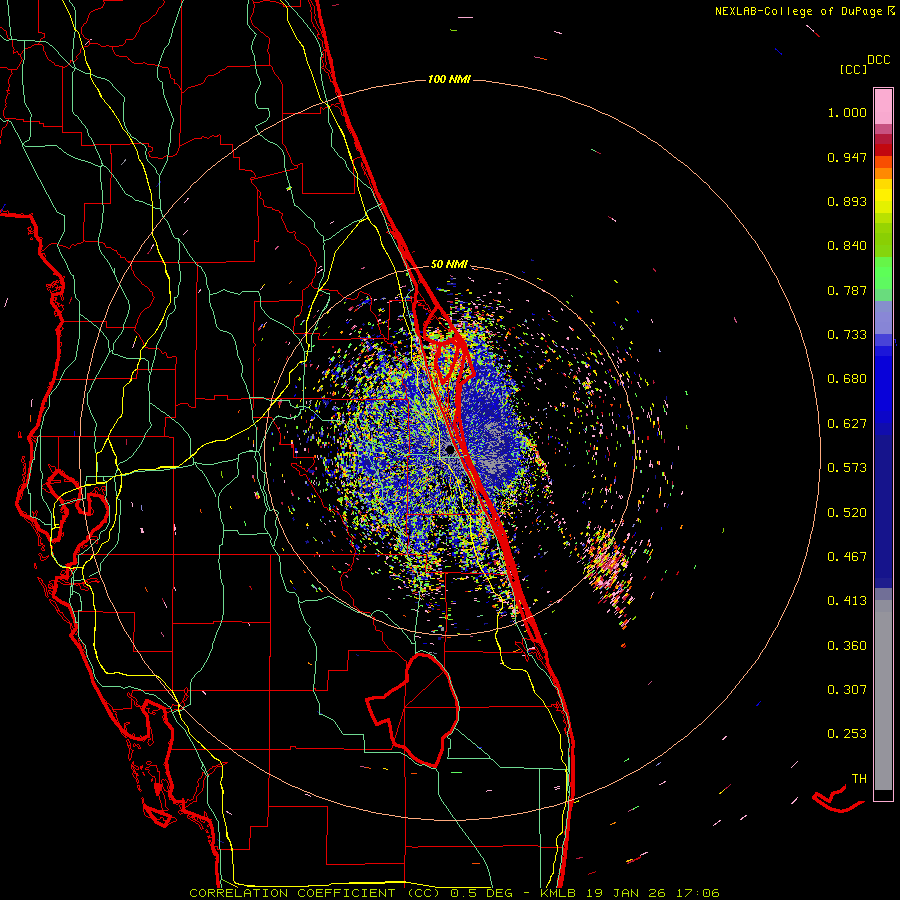Pick the bright green segment near 0.787
This screenshot has height=900, width=900.
point(883,273)
